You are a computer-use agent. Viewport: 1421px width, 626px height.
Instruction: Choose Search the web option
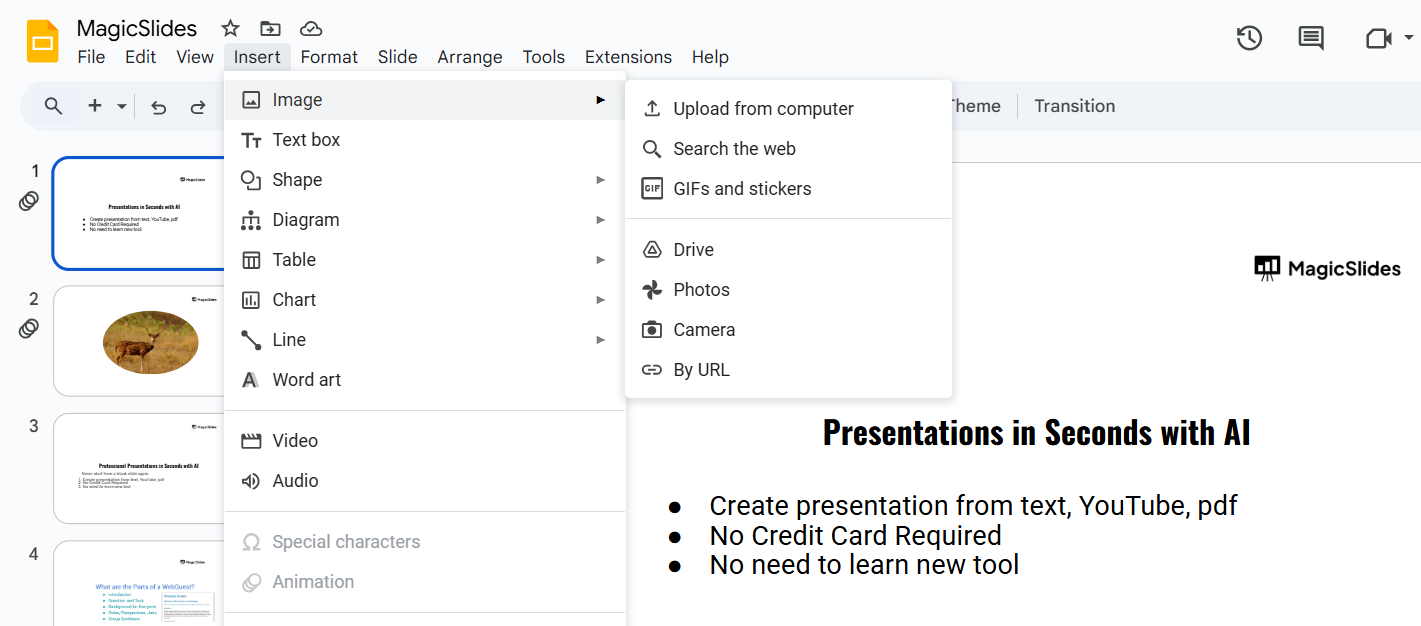pos(734,149)
